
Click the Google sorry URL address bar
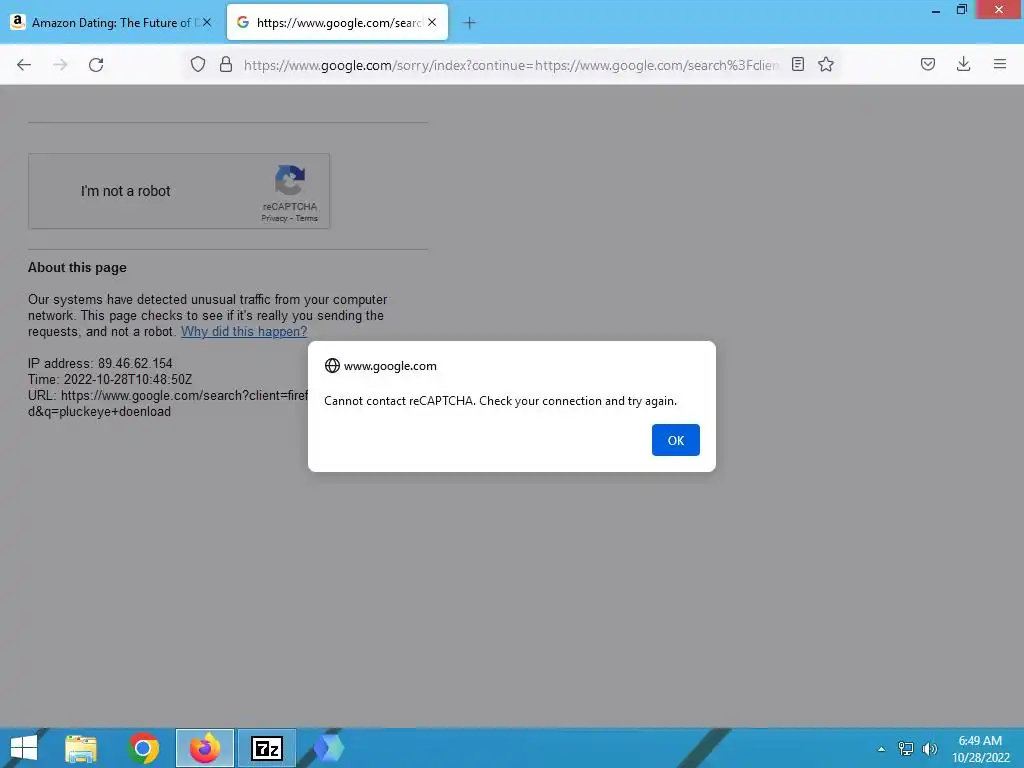(x=511, y=65)
